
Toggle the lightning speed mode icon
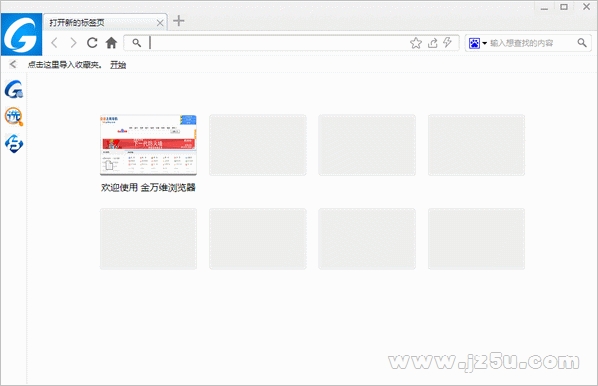coord(447,42)
